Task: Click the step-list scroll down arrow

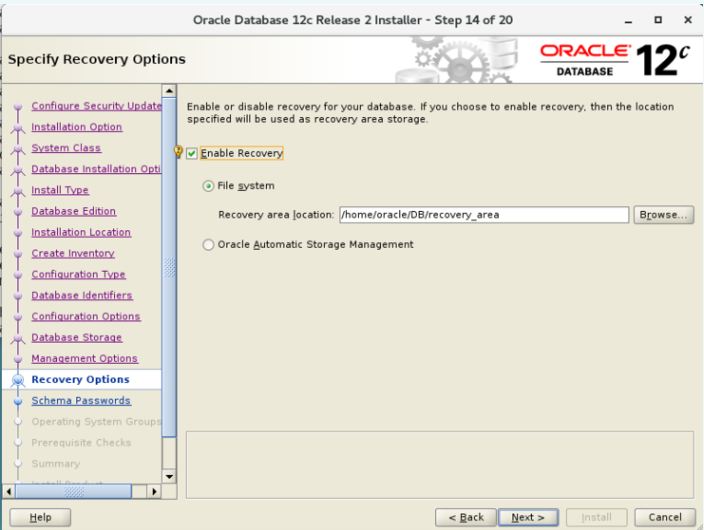Action: tap(169, 477)
